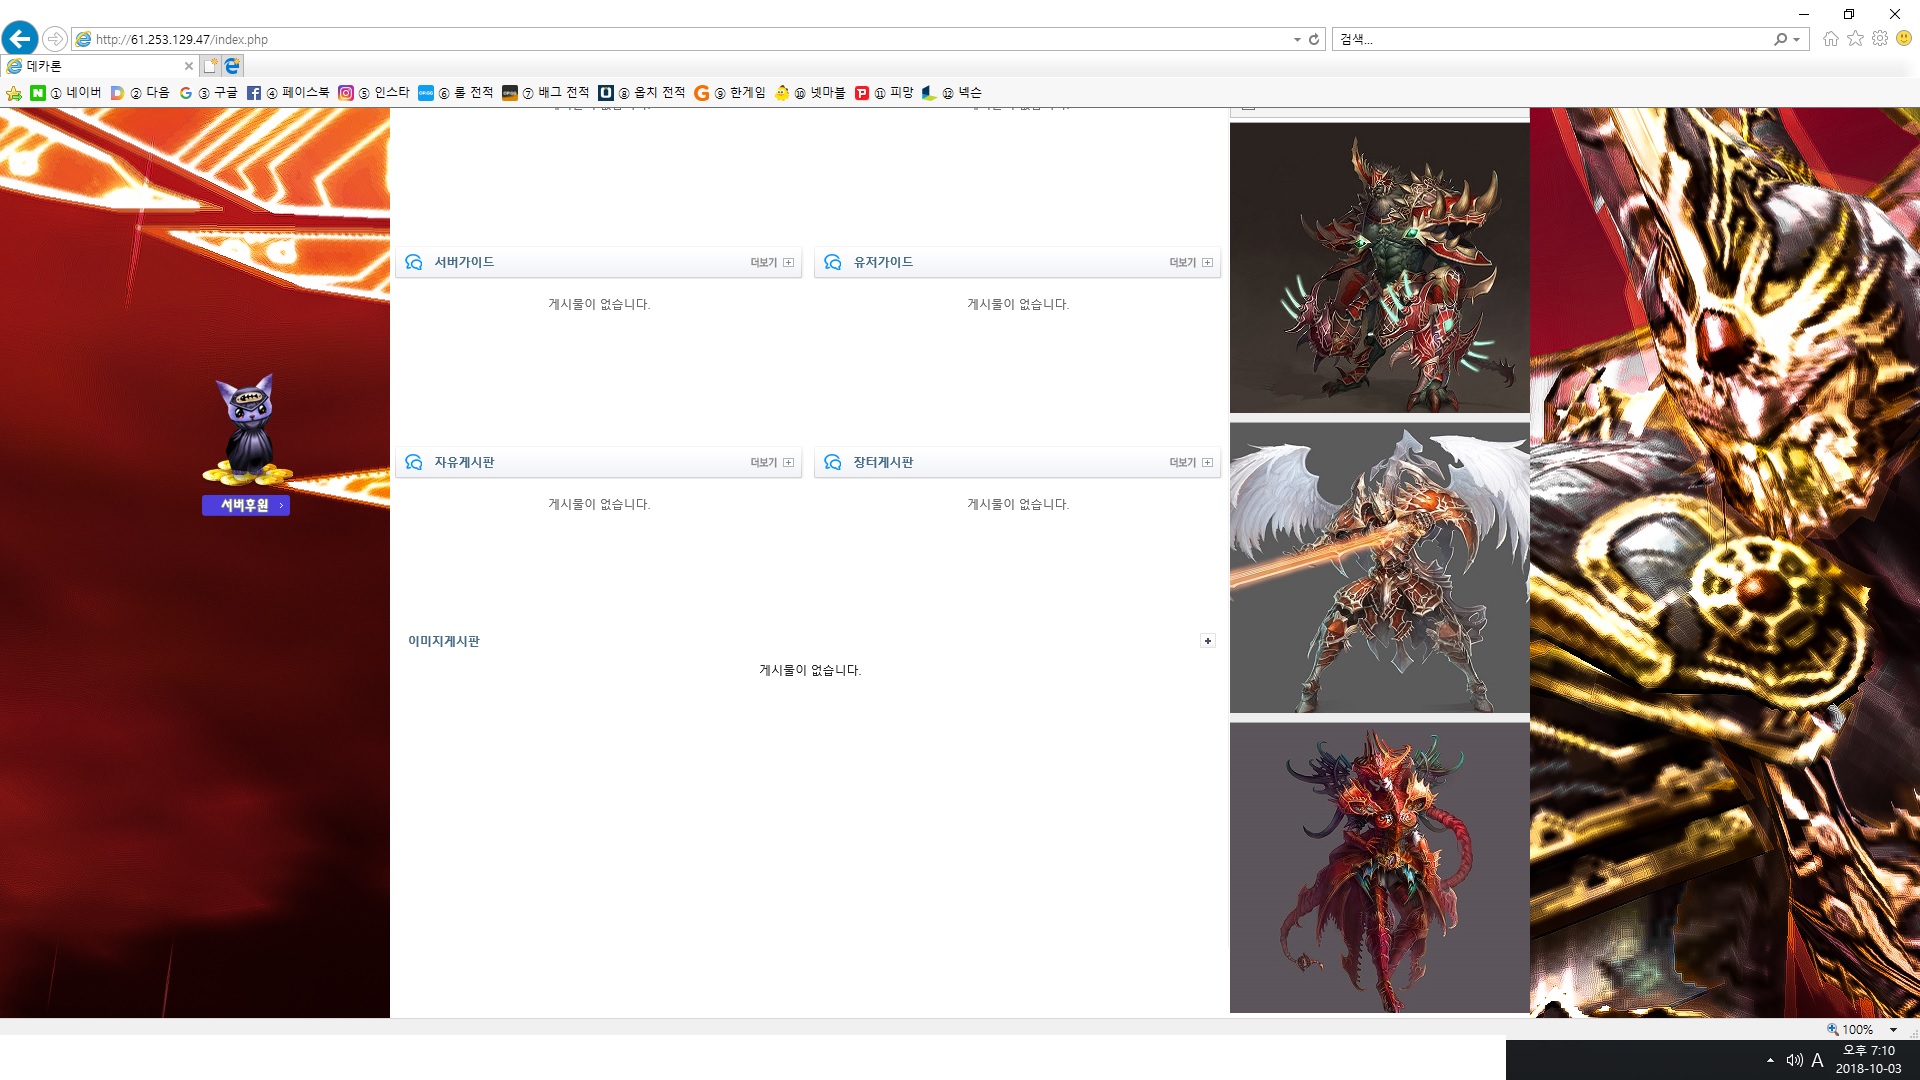1920x1080 pixels.
Task: Open the home page icon
Action: point(1831,39)
